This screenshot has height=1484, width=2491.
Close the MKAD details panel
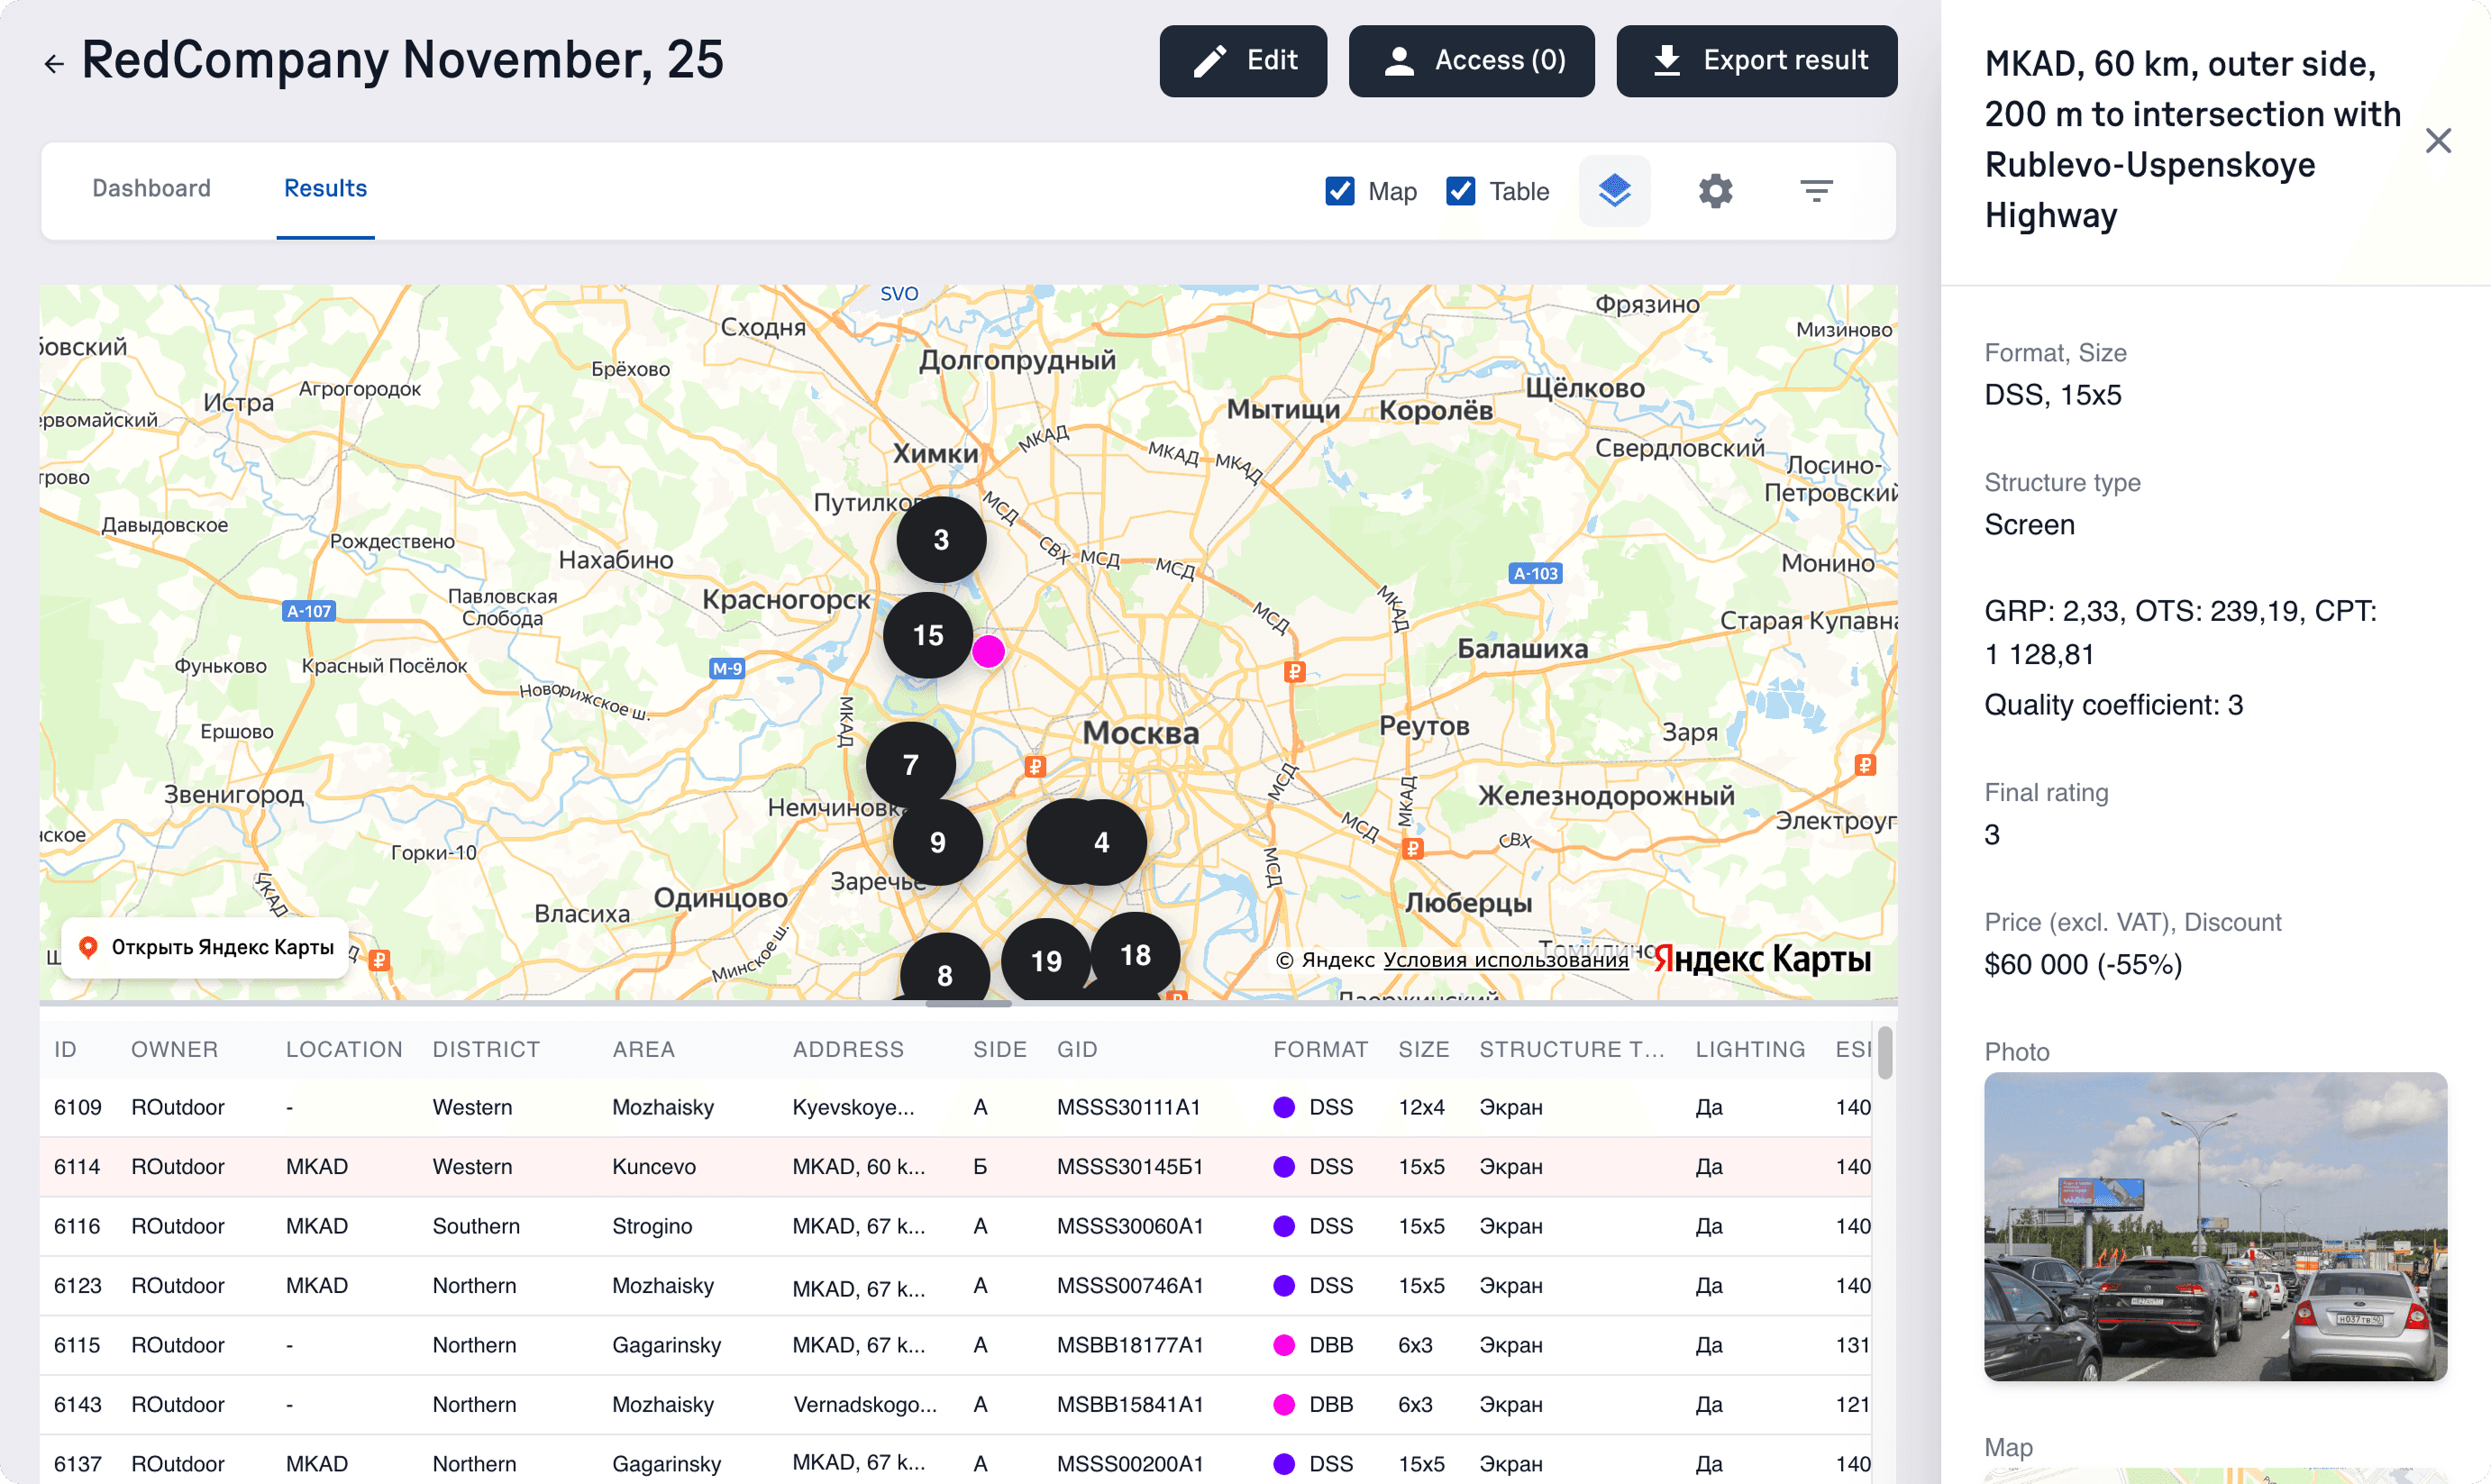(x=2438, y=141)
